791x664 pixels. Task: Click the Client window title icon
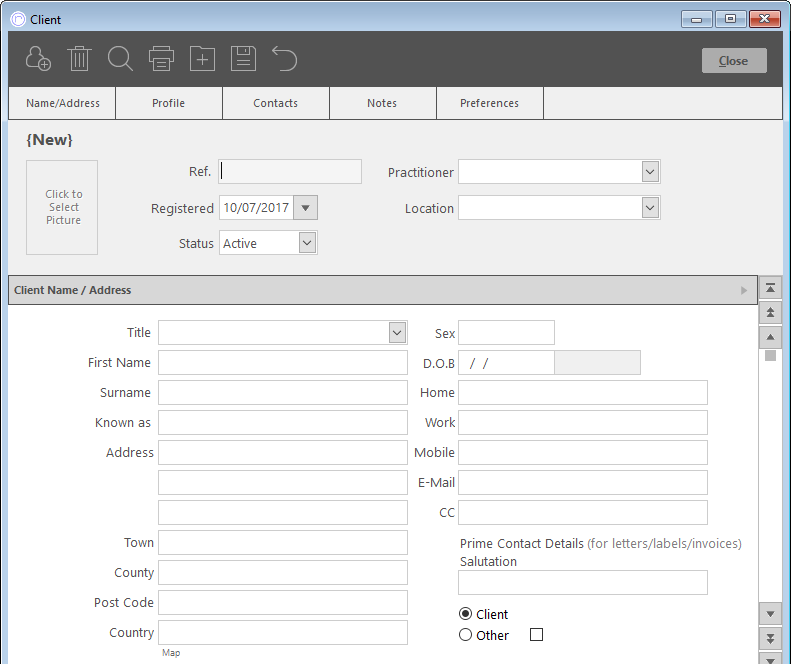coord(18,19)
